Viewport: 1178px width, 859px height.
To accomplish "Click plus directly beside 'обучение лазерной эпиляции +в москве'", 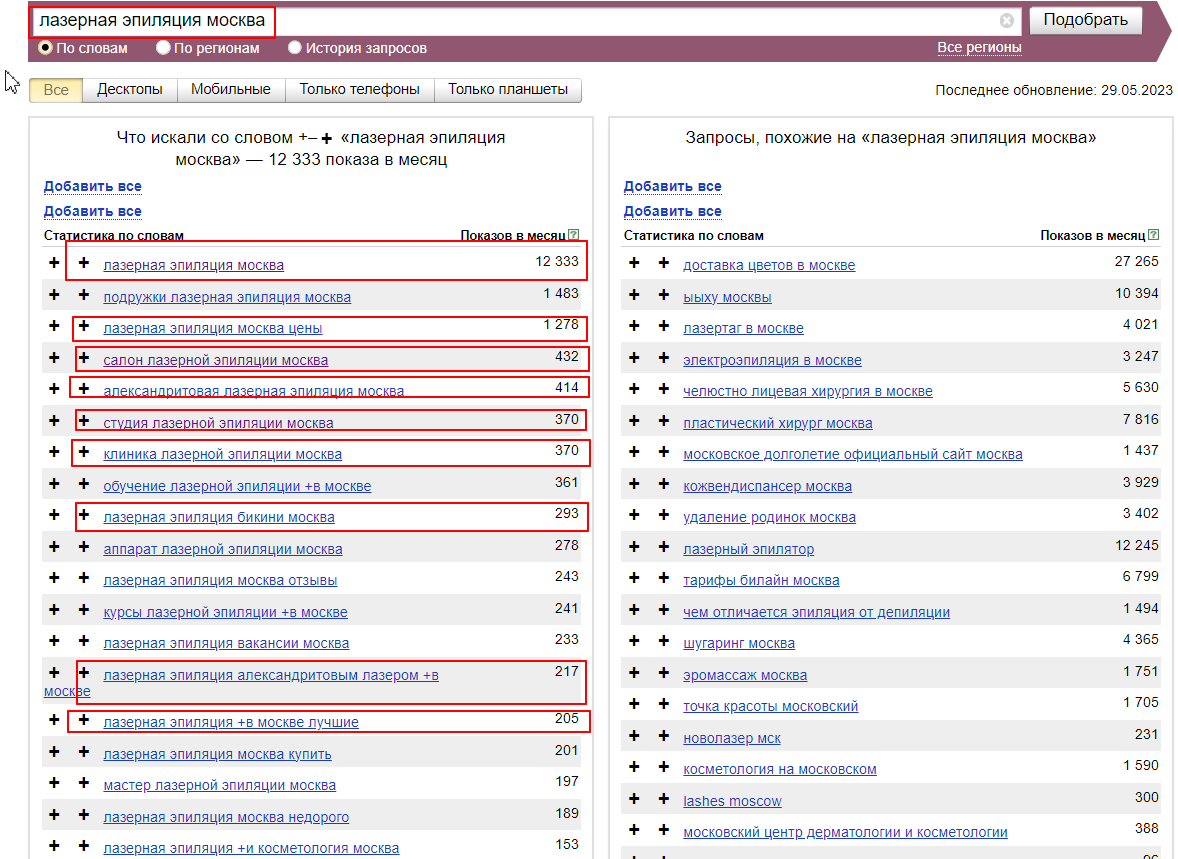I will coord(84,484).
